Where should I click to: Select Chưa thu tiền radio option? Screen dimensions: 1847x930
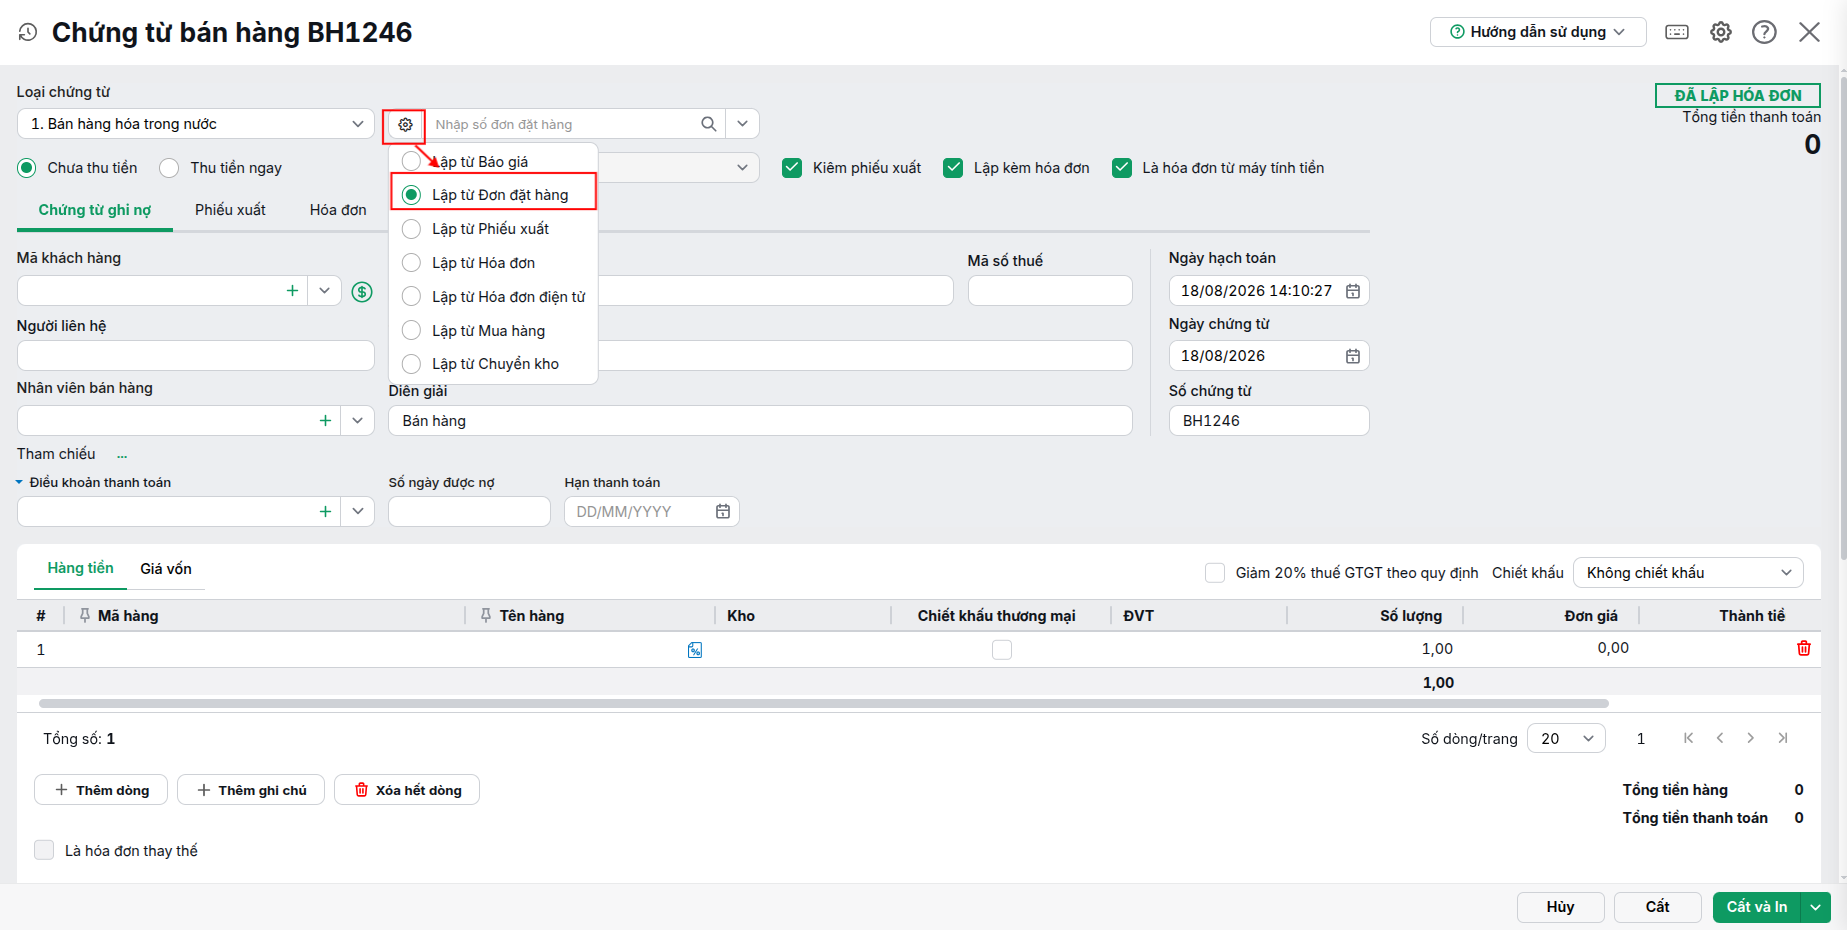pos(27,168)
